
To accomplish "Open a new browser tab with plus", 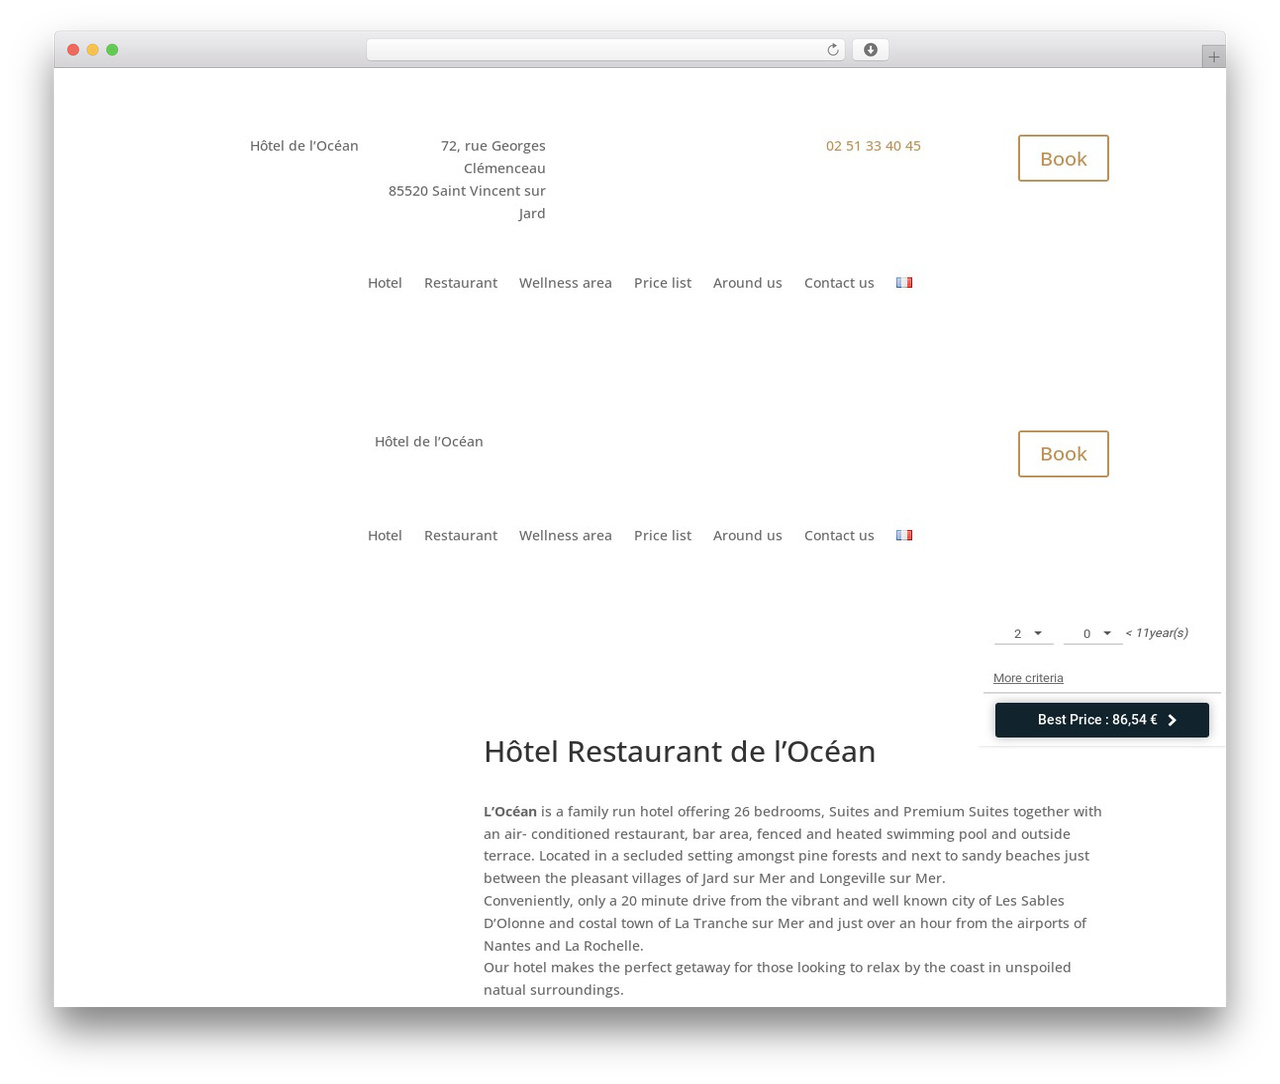I will (x=1213, y=57).
